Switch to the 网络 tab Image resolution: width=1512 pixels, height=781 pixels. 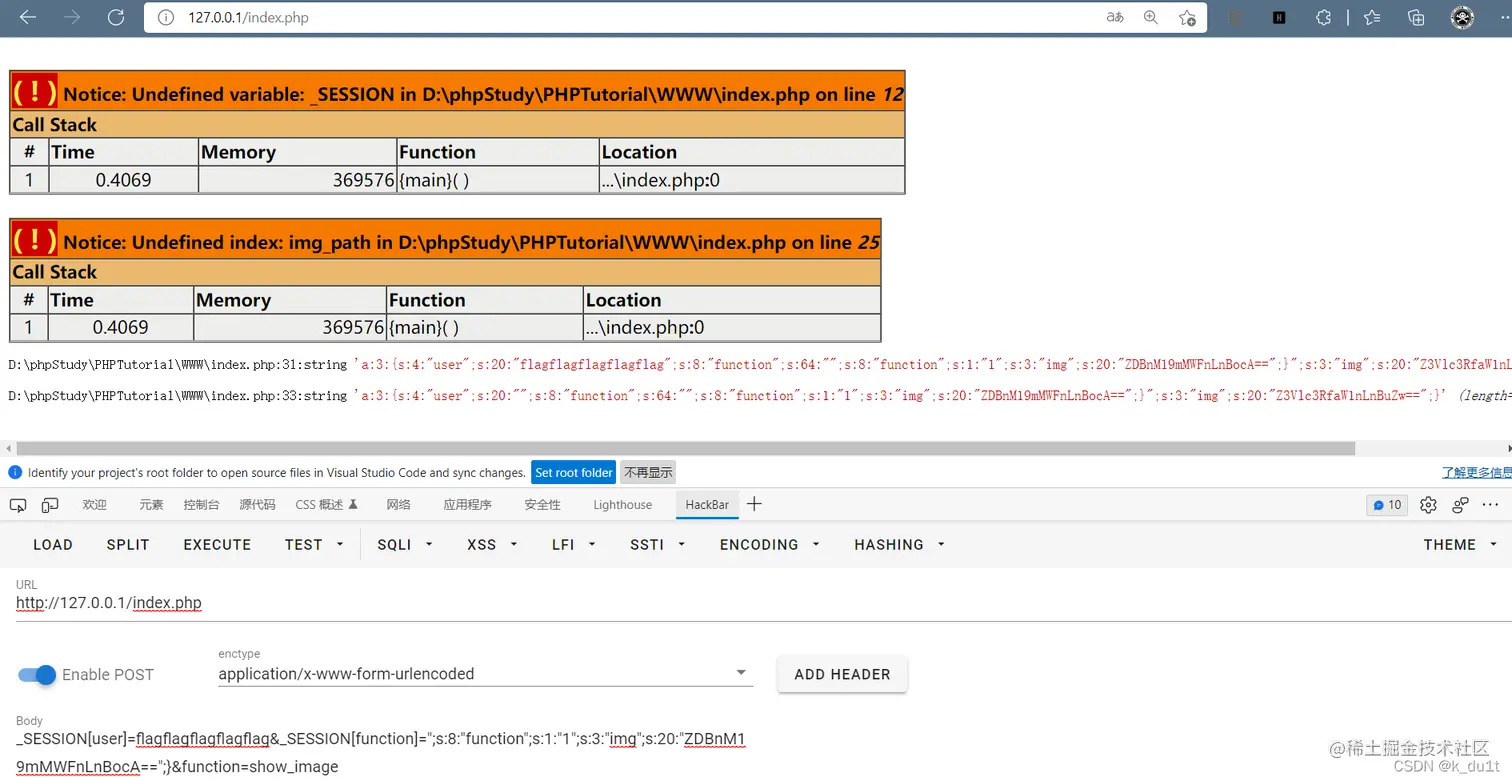tap(398, 505)
